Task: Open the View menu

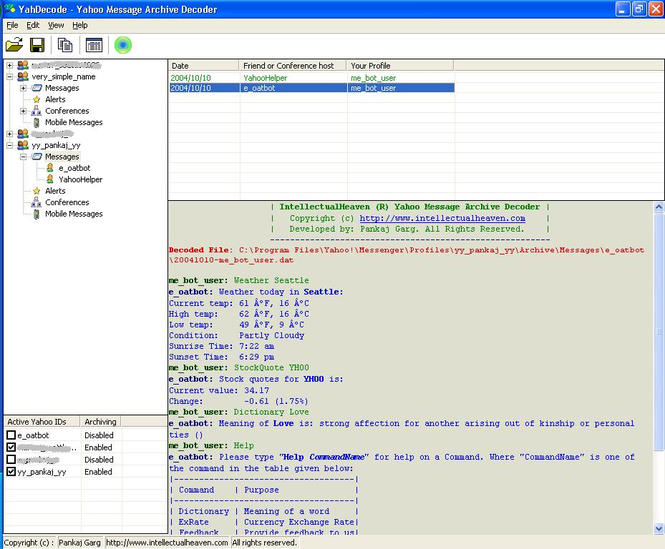Action: coord(56,25)
